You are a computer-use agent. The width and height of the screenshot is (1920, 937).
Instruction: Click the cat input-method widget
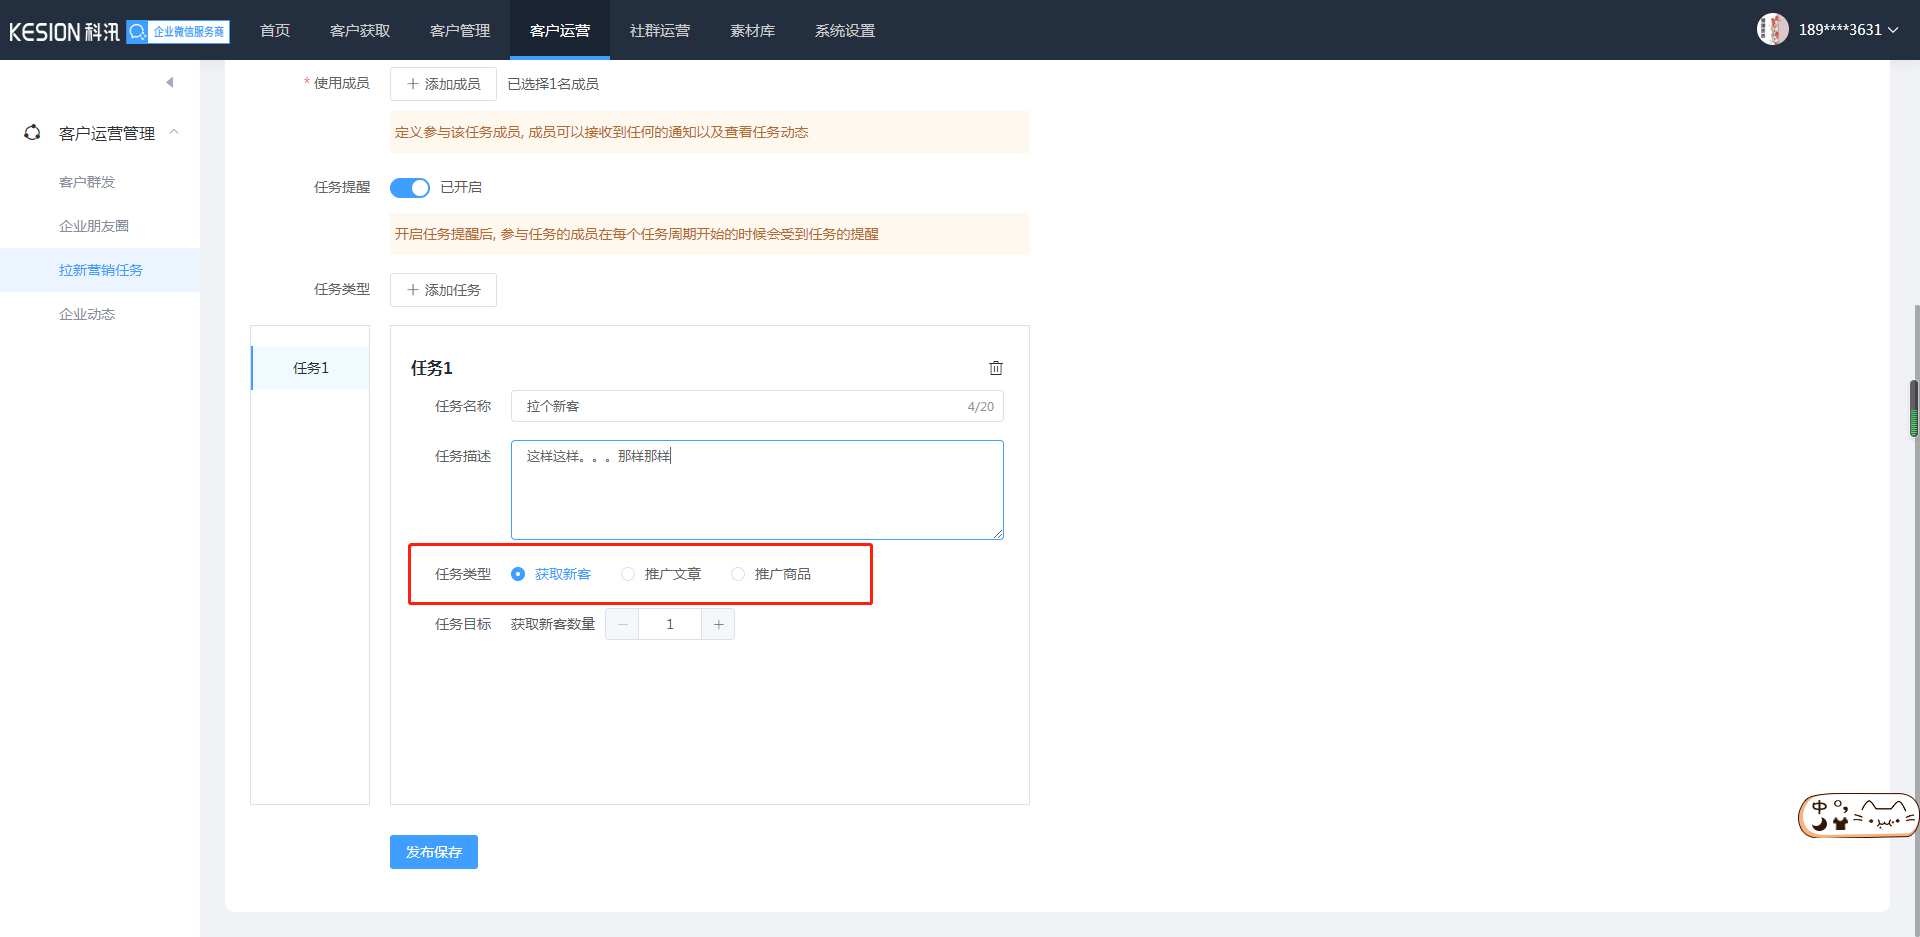click(x=1858, y=816)
